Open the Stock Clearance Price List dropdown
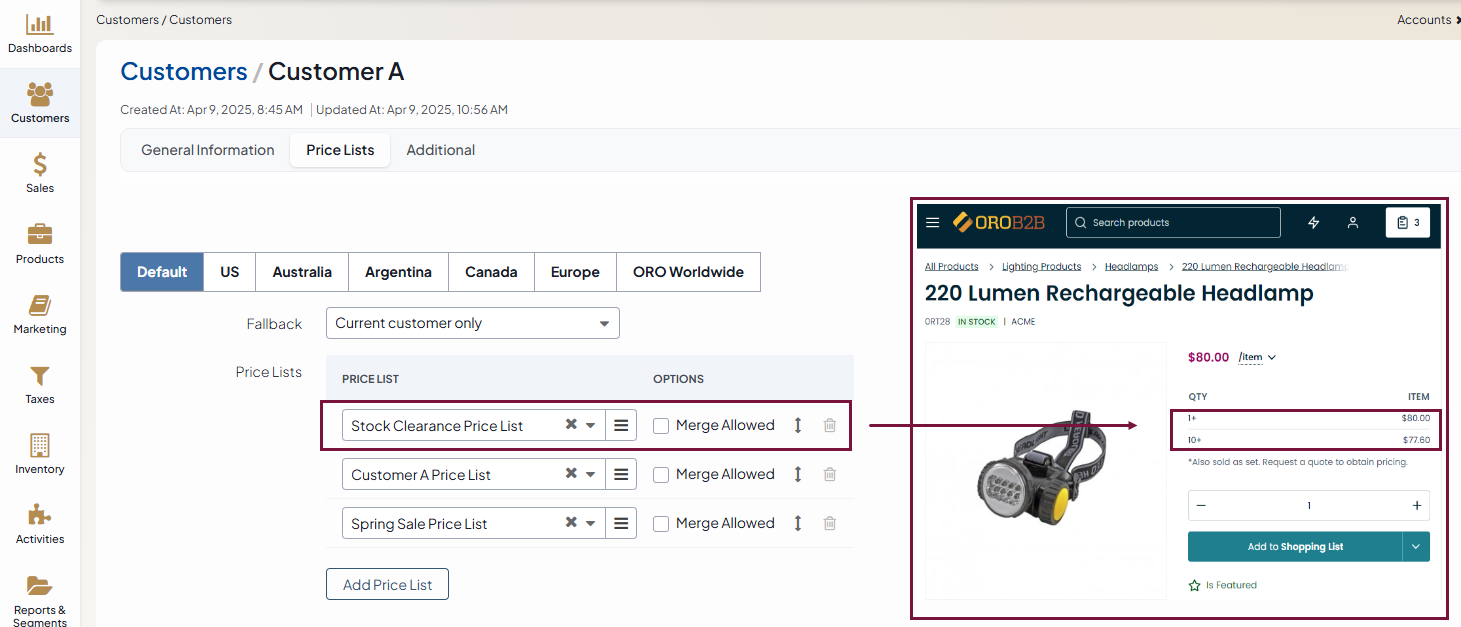 click(591, 425)
